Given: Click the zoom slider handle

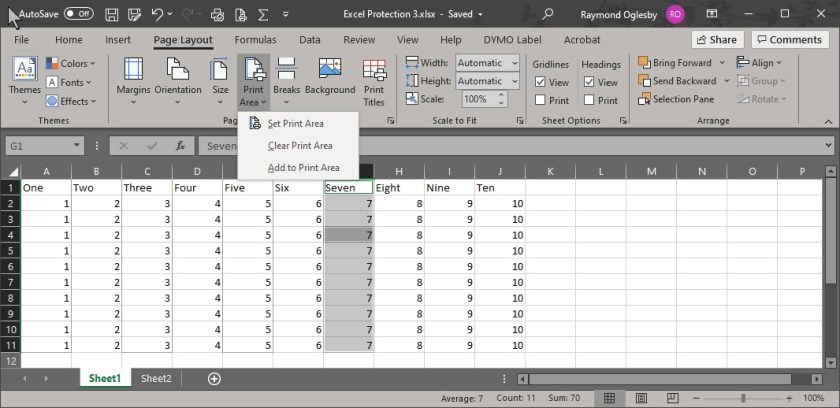Looking at the screenshot, I should pos(742,398).
